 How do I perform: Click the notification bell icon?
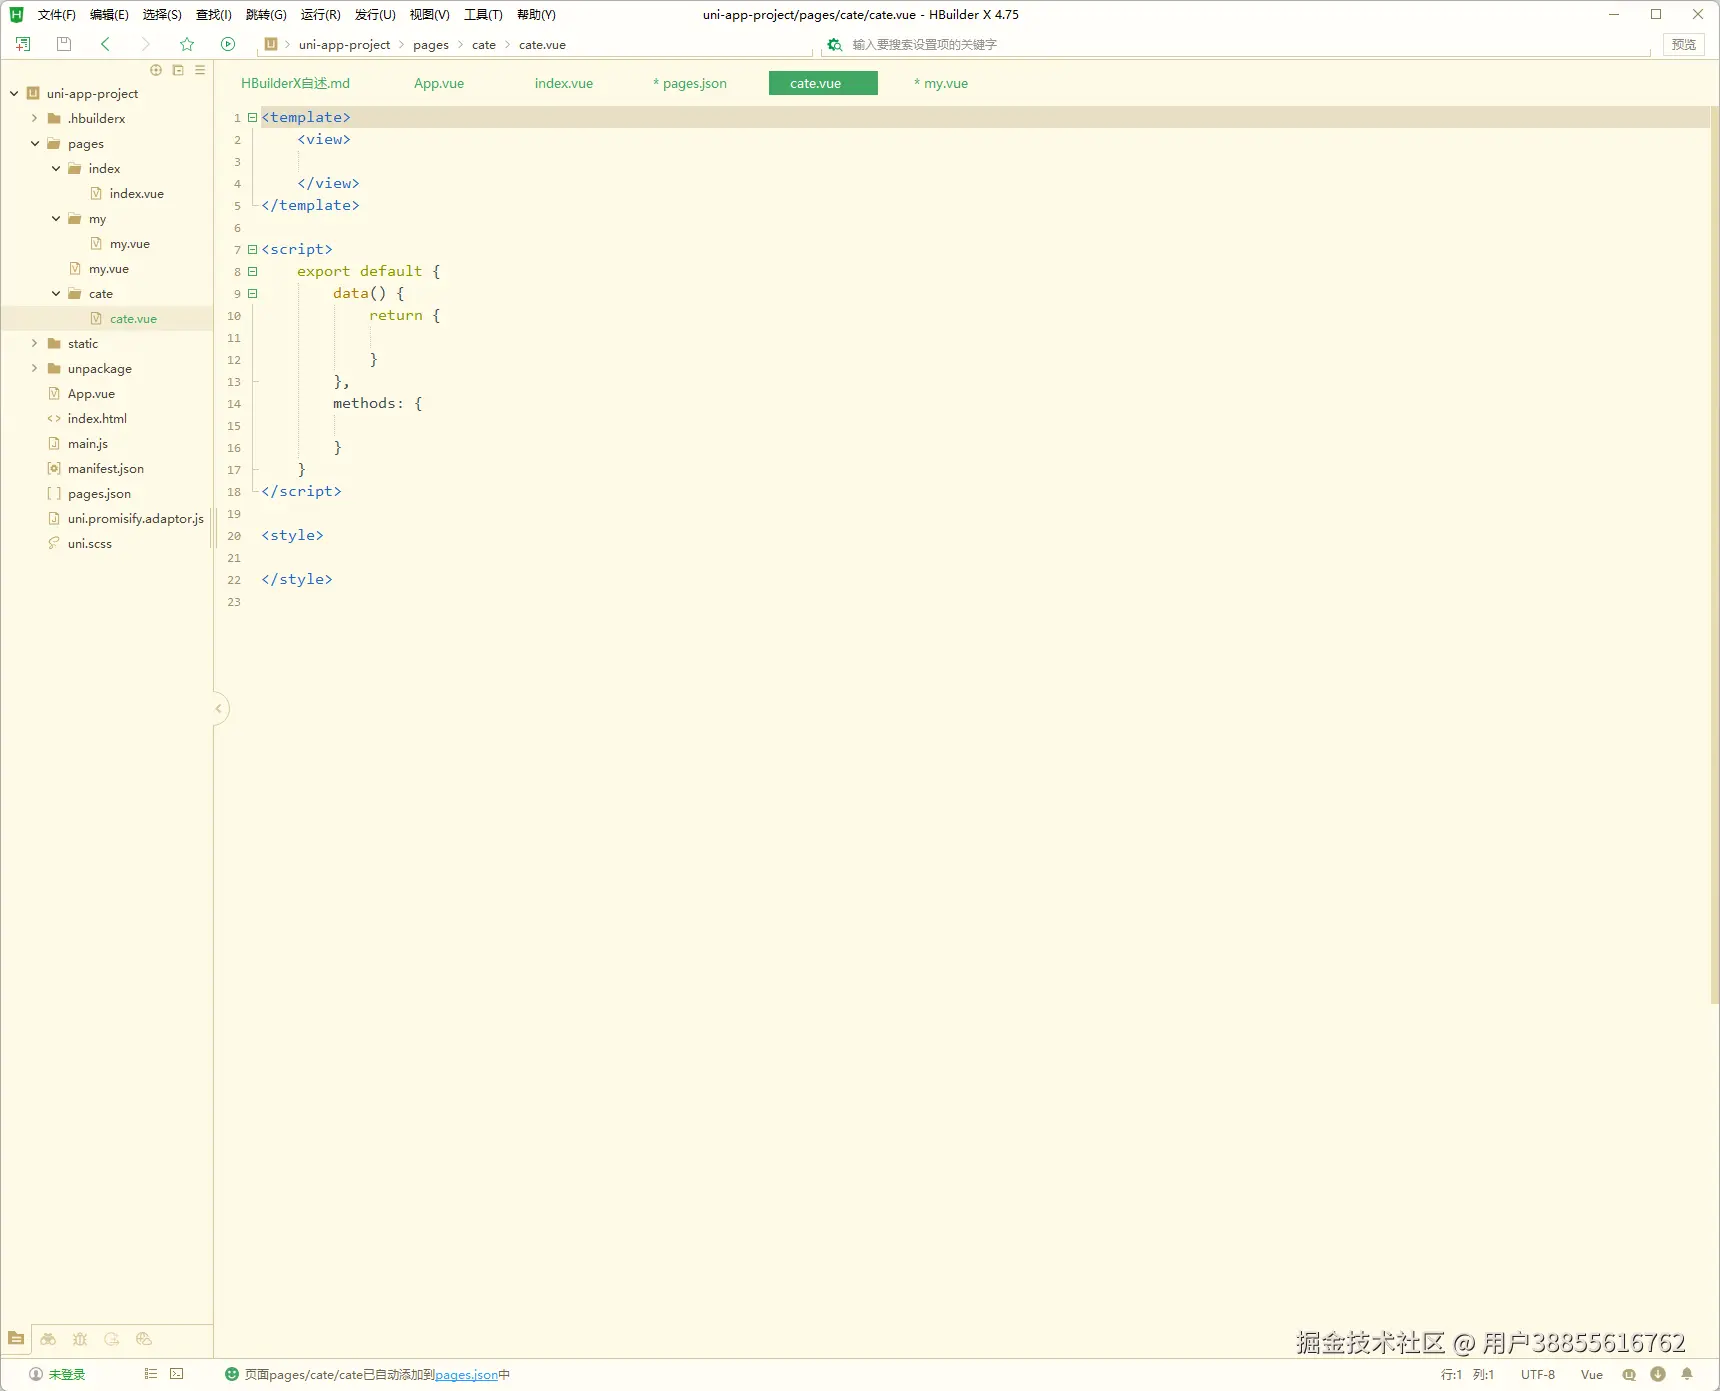tap(1687, 1374)
